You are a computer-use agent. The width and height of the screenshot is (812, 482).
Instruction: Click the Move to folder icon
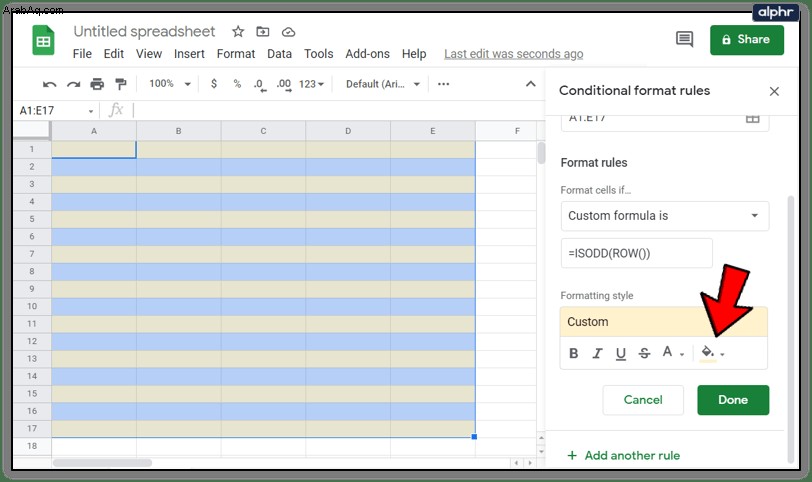[x=263, y=32]
